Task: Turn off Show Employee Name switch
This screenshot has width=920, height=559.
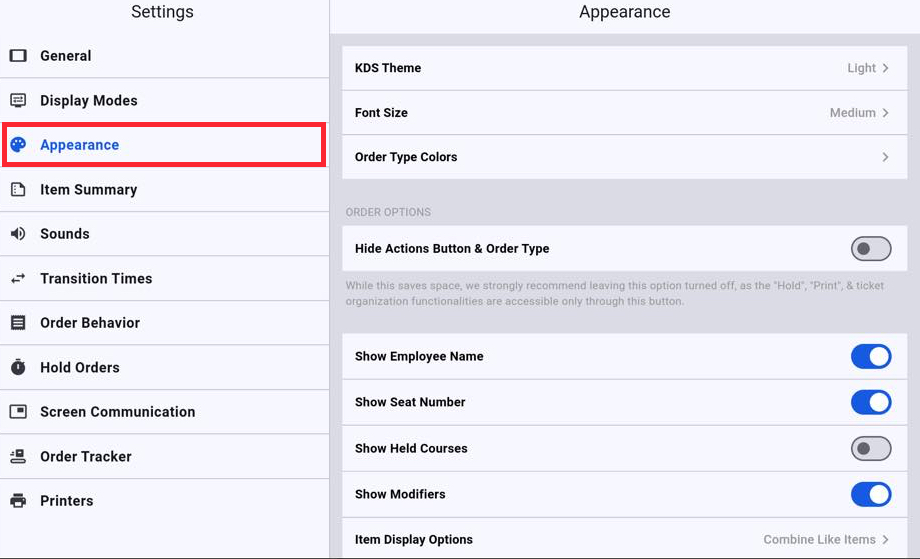Action: coord(870,356)
